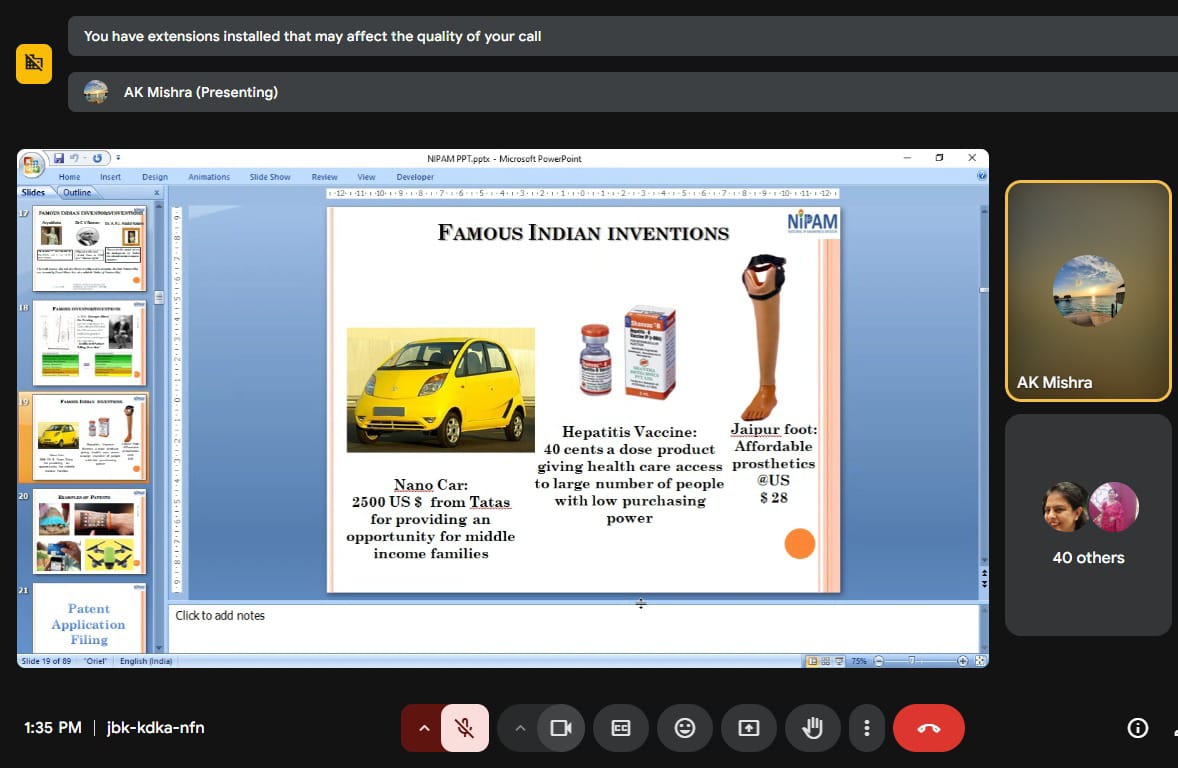The width and height of the screenshot is (1178, 768).
Task: Click the Nano Car description text
Action: (x=430, y=519)
